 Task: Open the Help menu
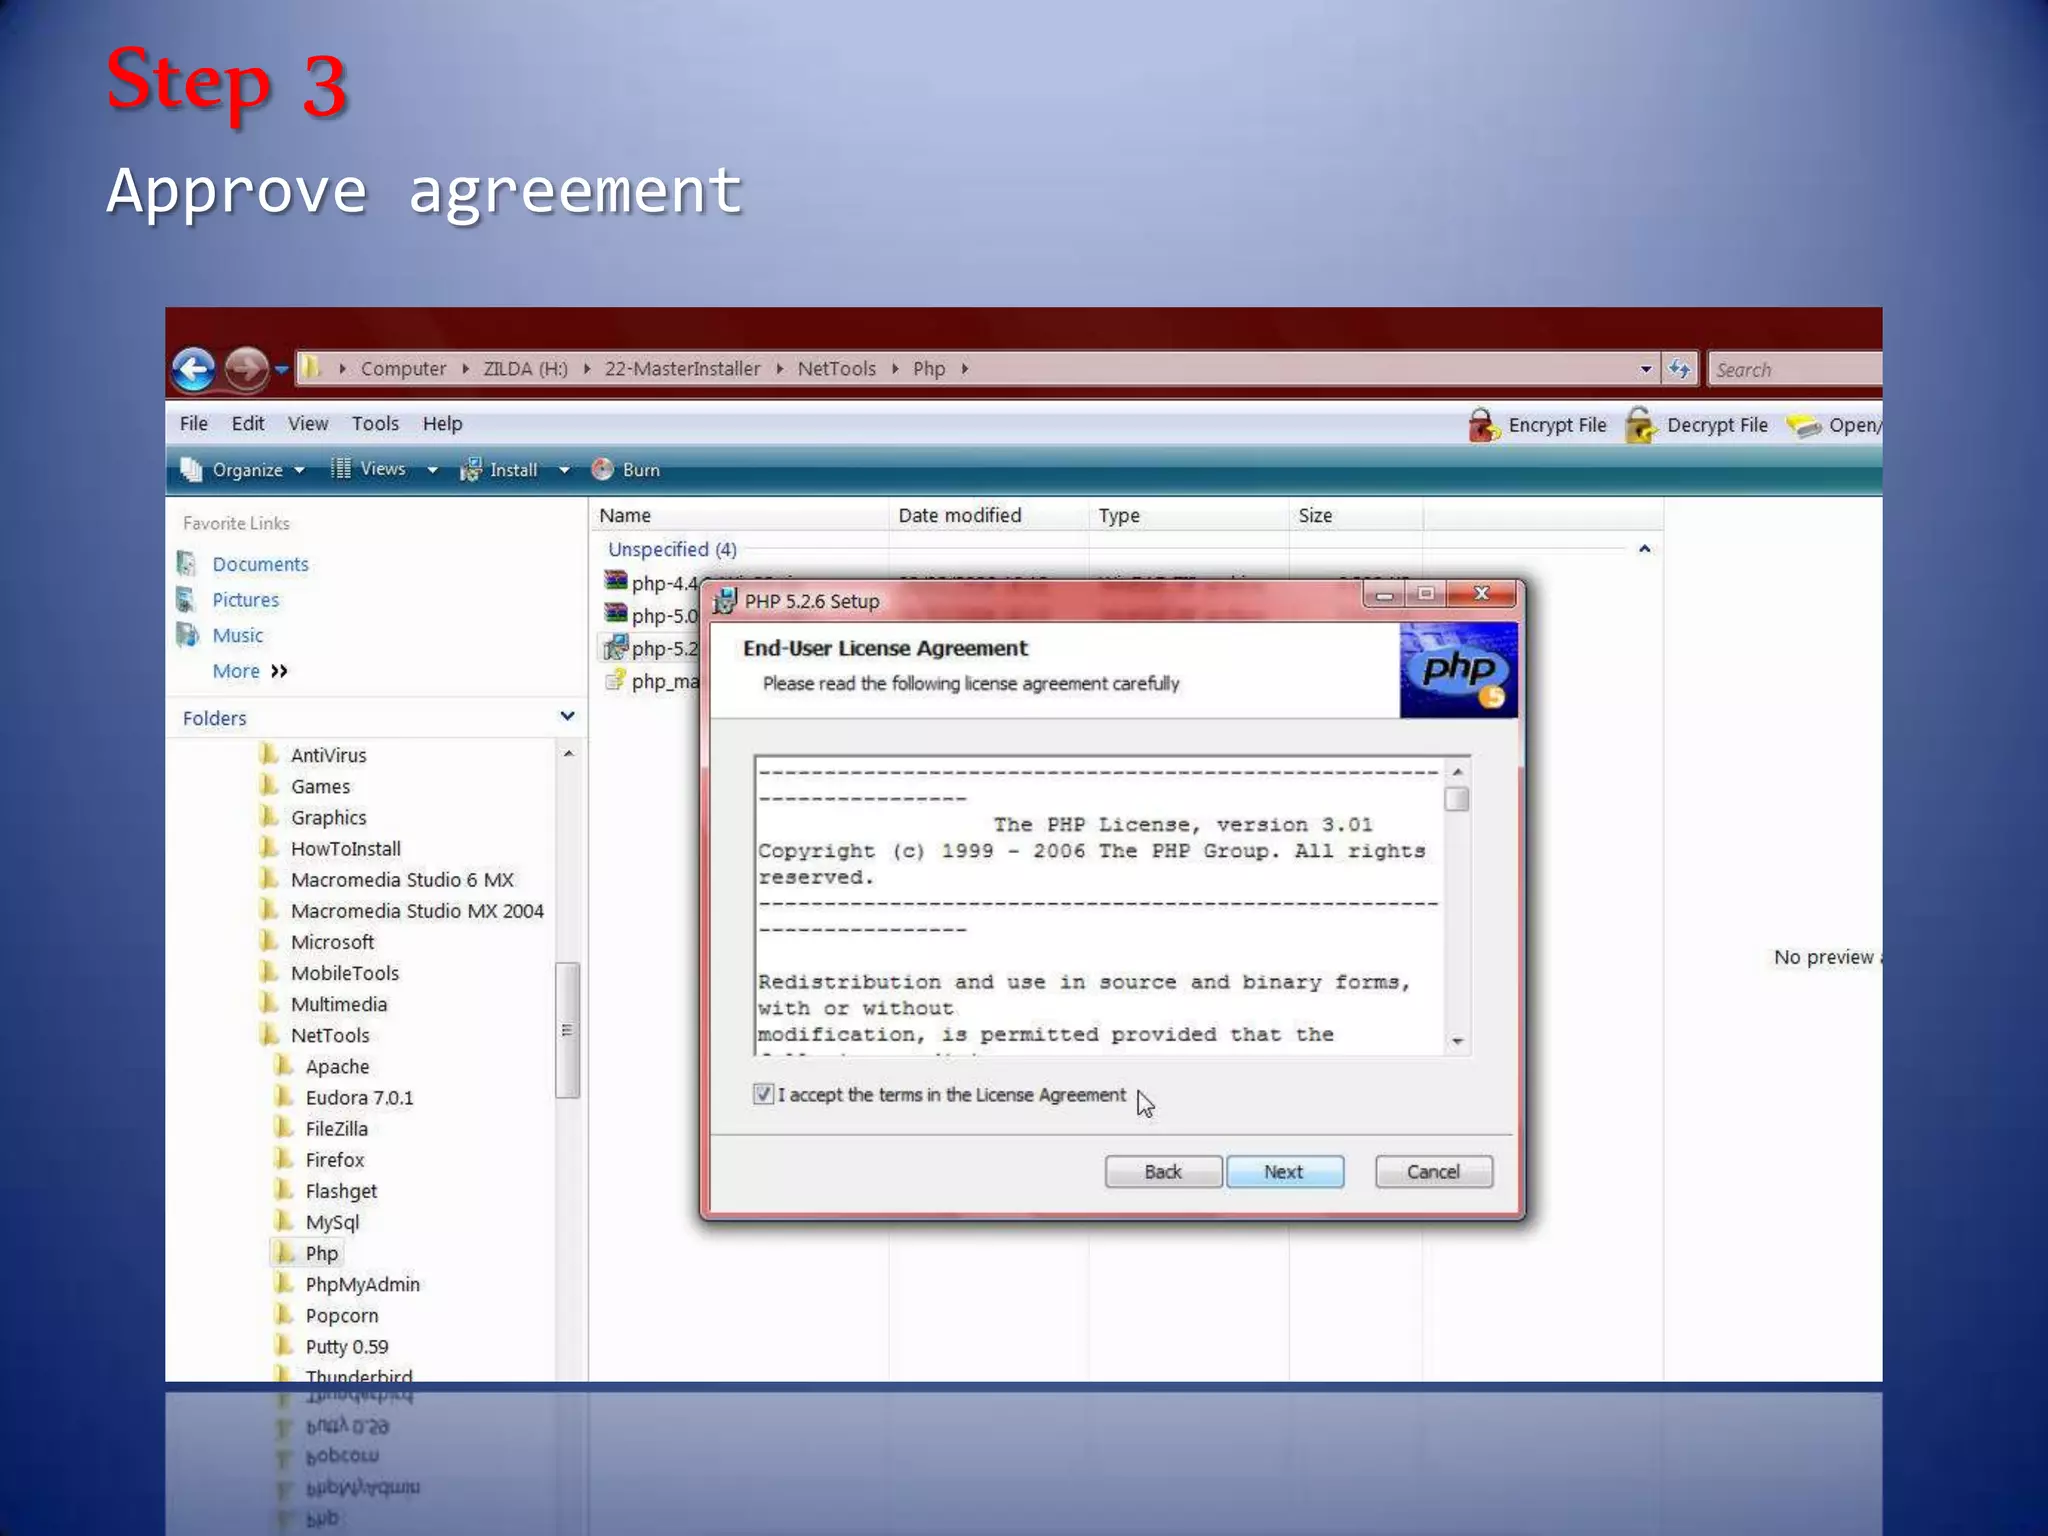click(x=442, y=424)
